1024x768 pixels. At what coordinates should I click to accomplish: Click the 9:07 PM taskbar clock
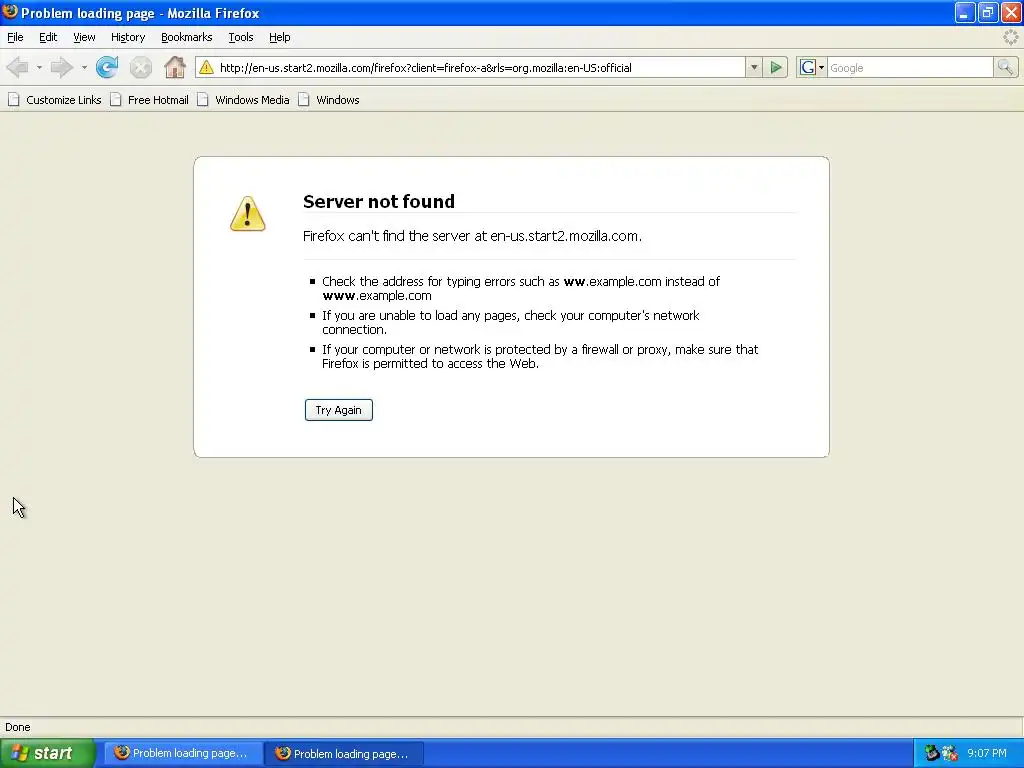pos(987,753)
